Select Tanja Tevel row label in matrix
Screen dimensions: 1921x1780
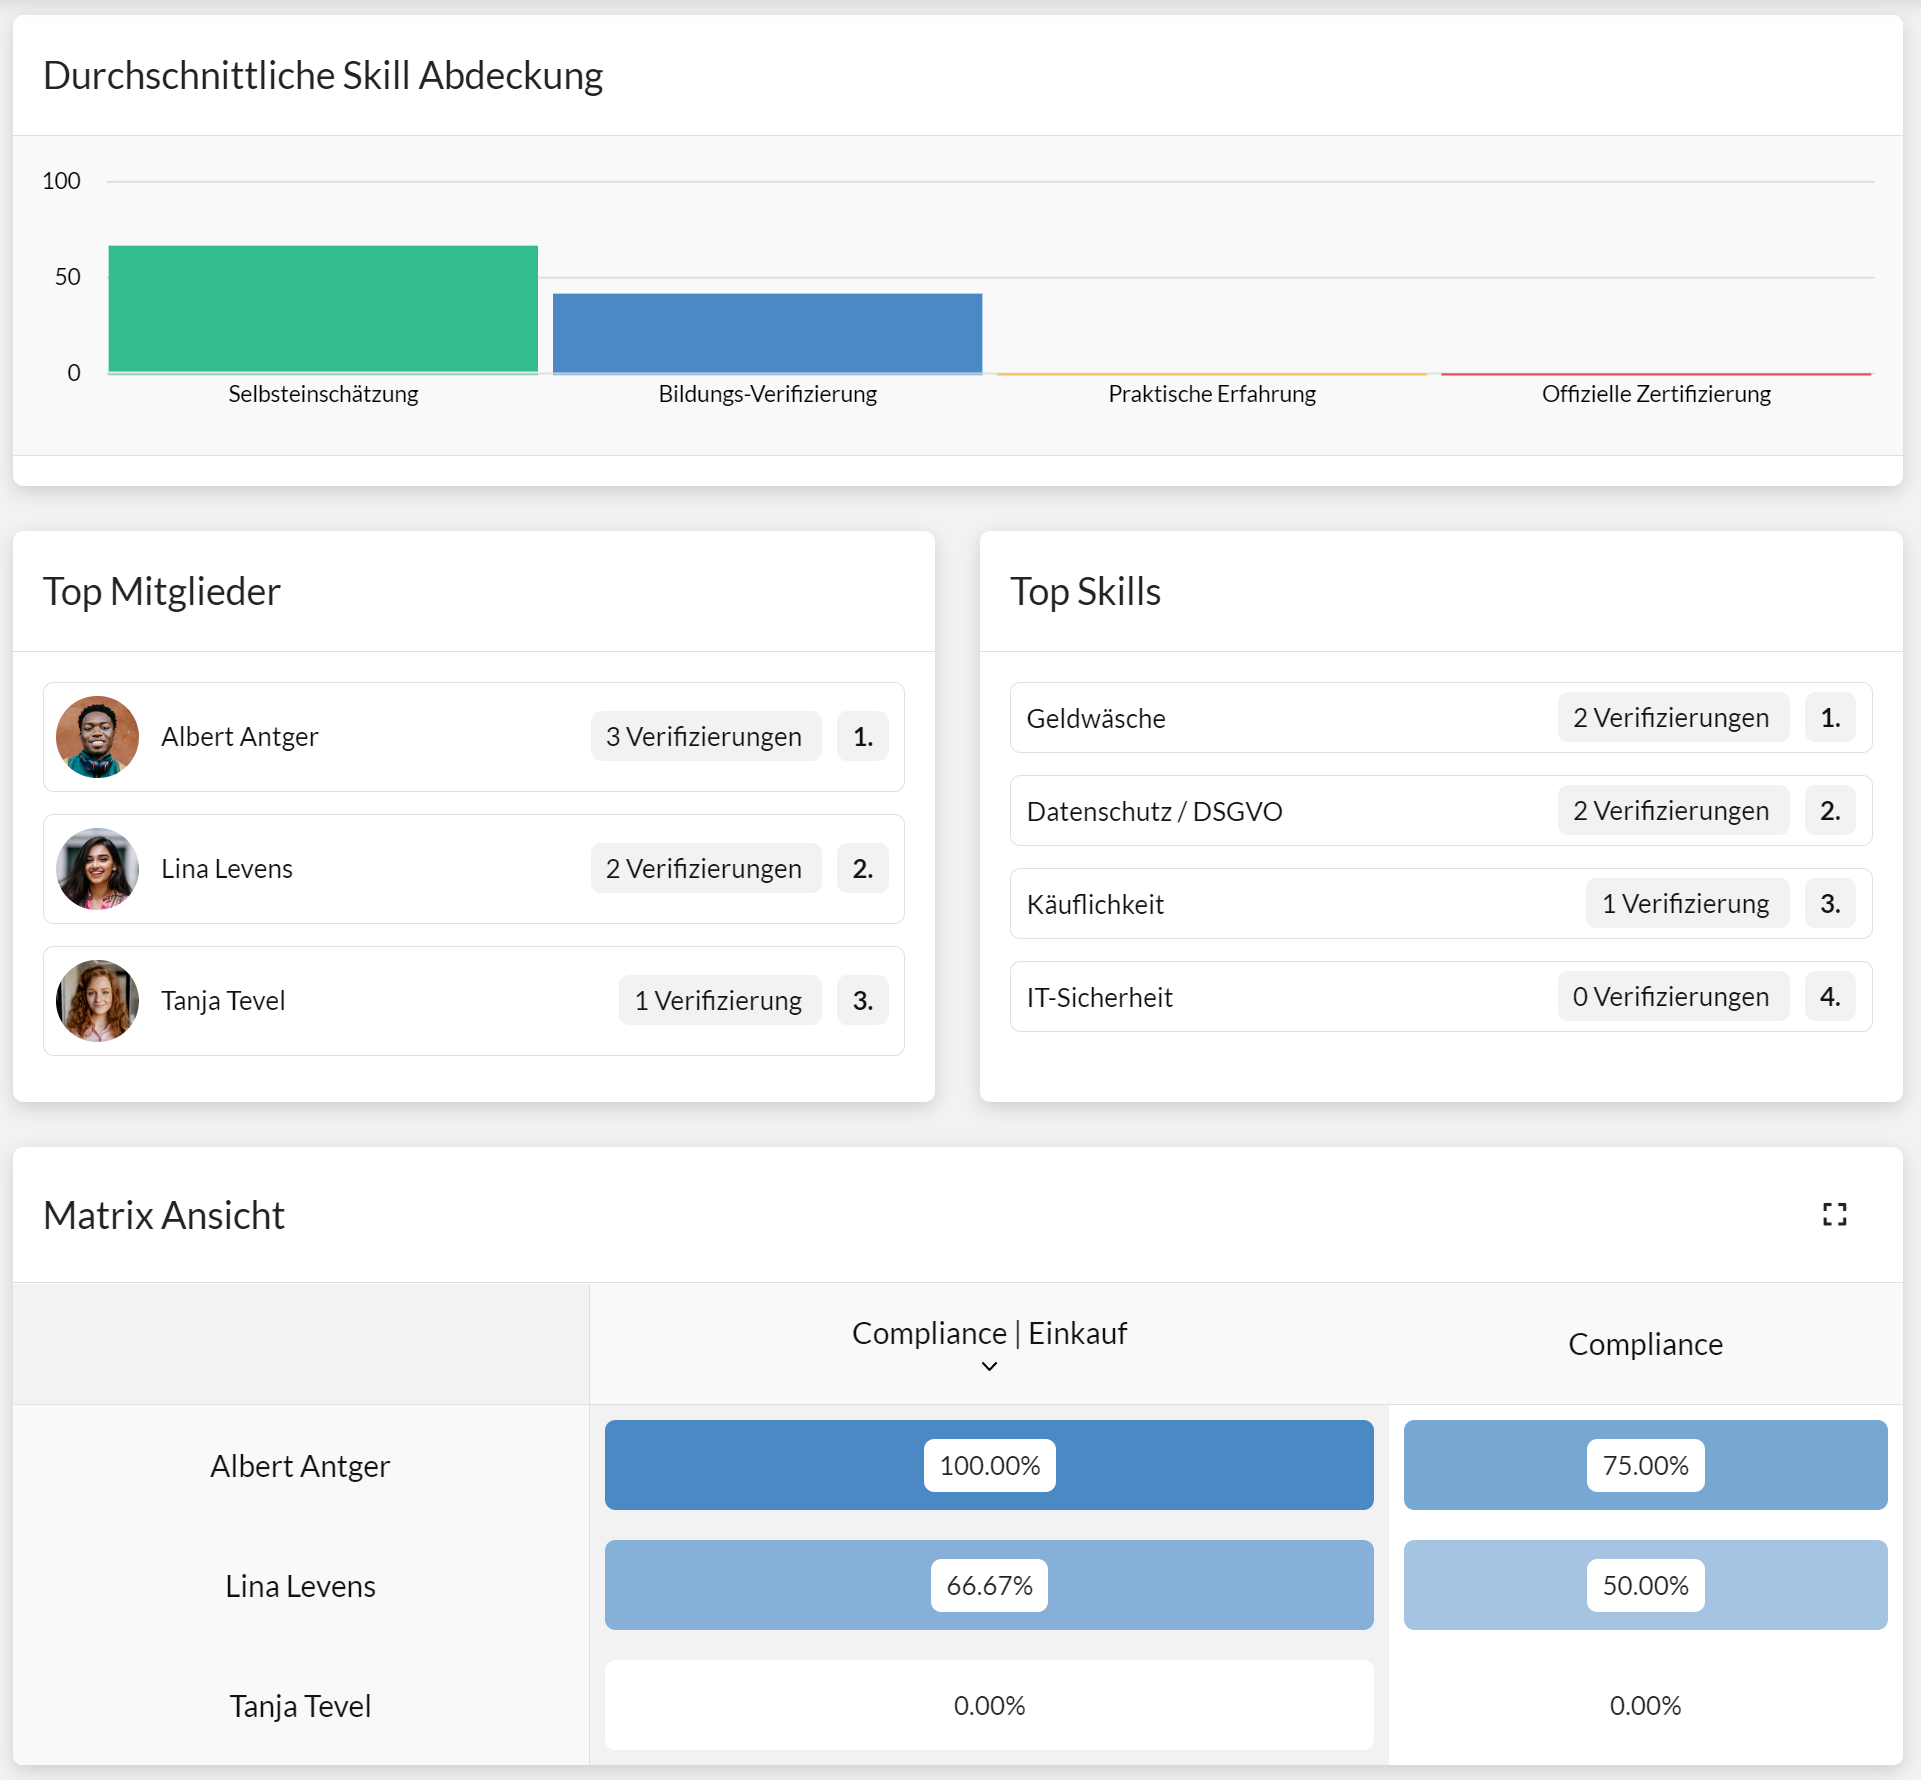pyautogui.click(x=300, y=1706)
